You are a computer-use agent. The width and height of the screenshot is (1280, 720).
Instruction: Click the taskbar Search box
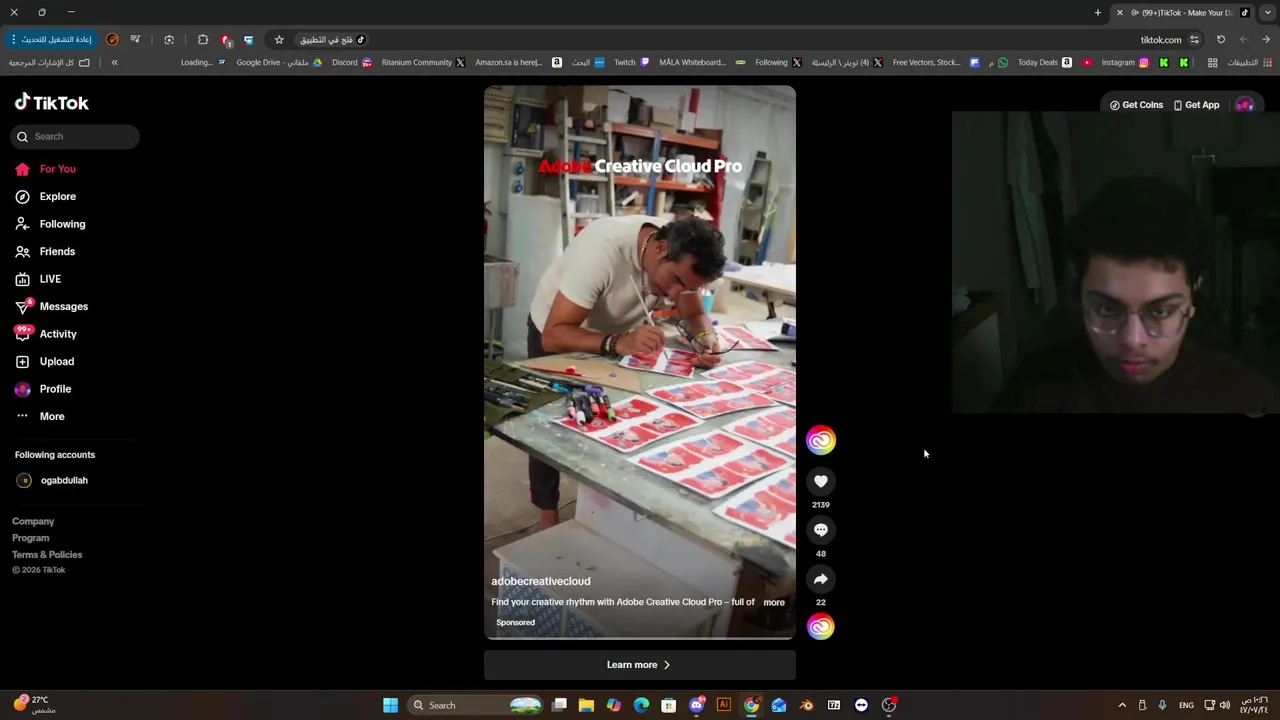(x=476, y=706)
